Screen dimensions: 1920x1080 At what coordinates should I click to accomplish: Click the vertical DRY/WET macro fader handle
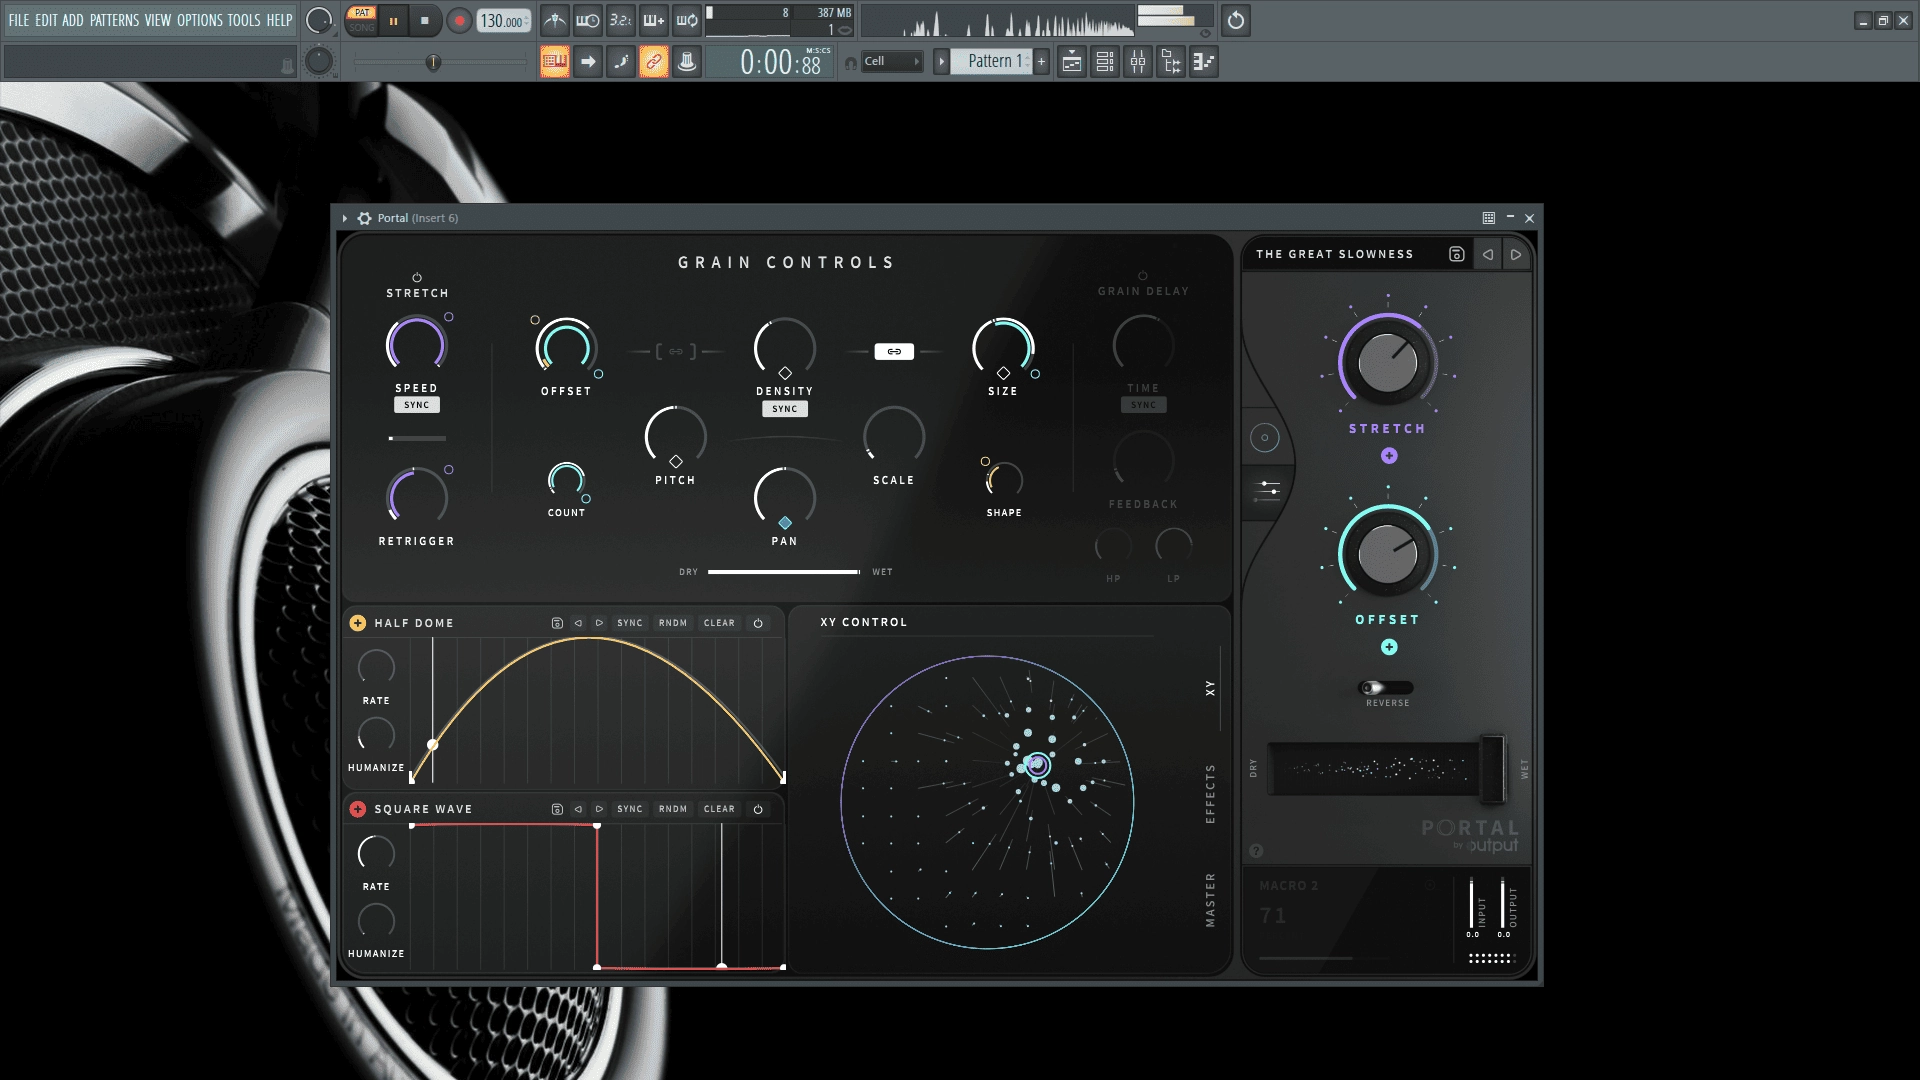click(x=1492, y=769)
